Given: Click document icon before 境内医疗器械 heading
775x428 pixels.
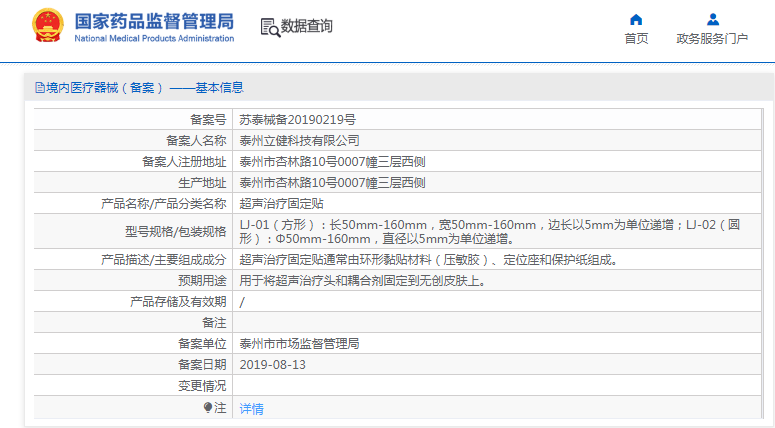Looking at the screenshot, I should click(40, 88).
